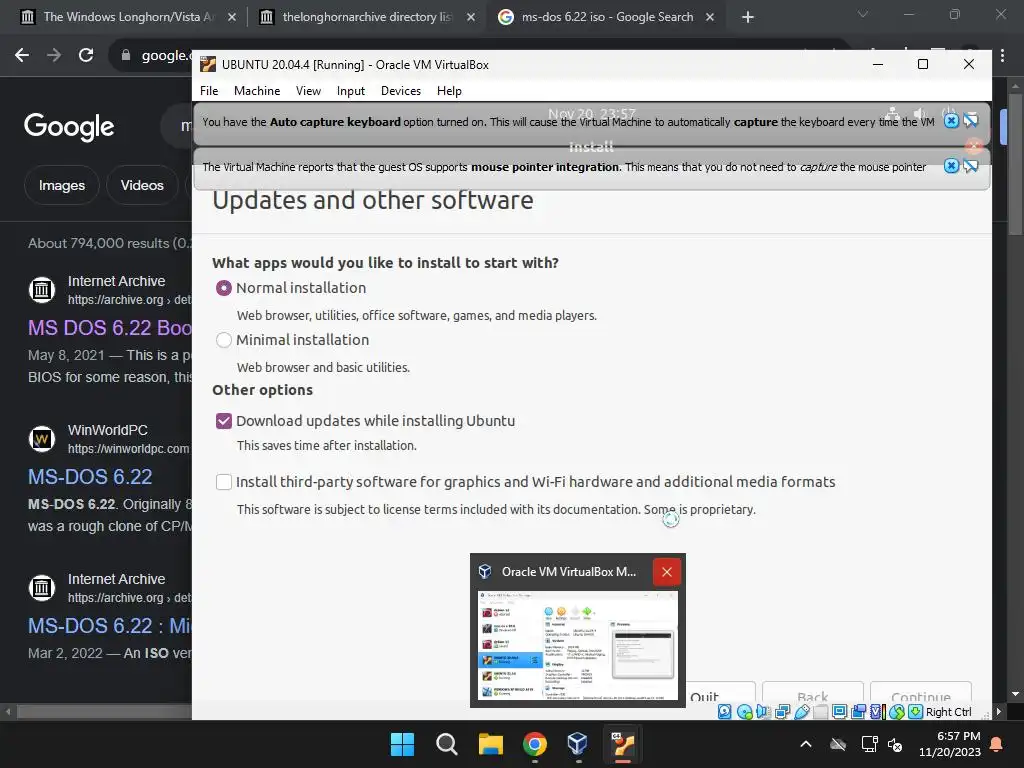The image size is (1024, 768).
Task: Click the network tray icon
Action: click(869, 744)
